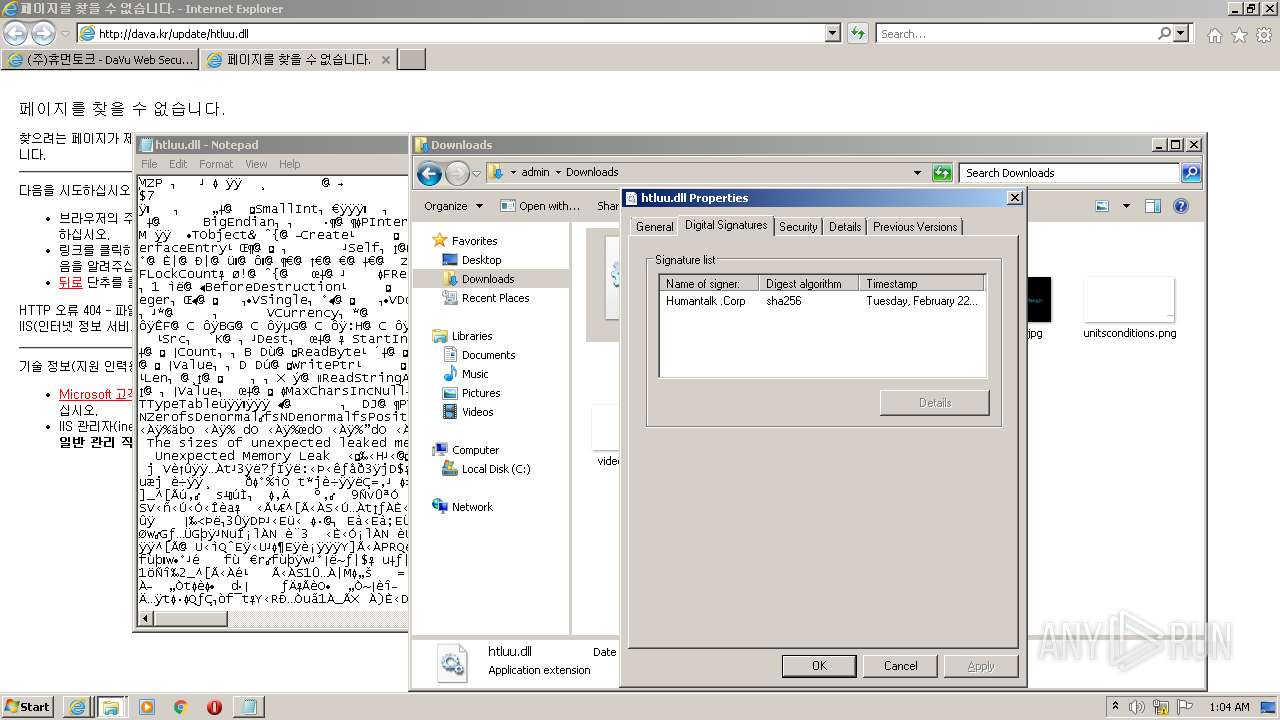
Task: Open Notepad's Format menu
Action: point(216,164)
